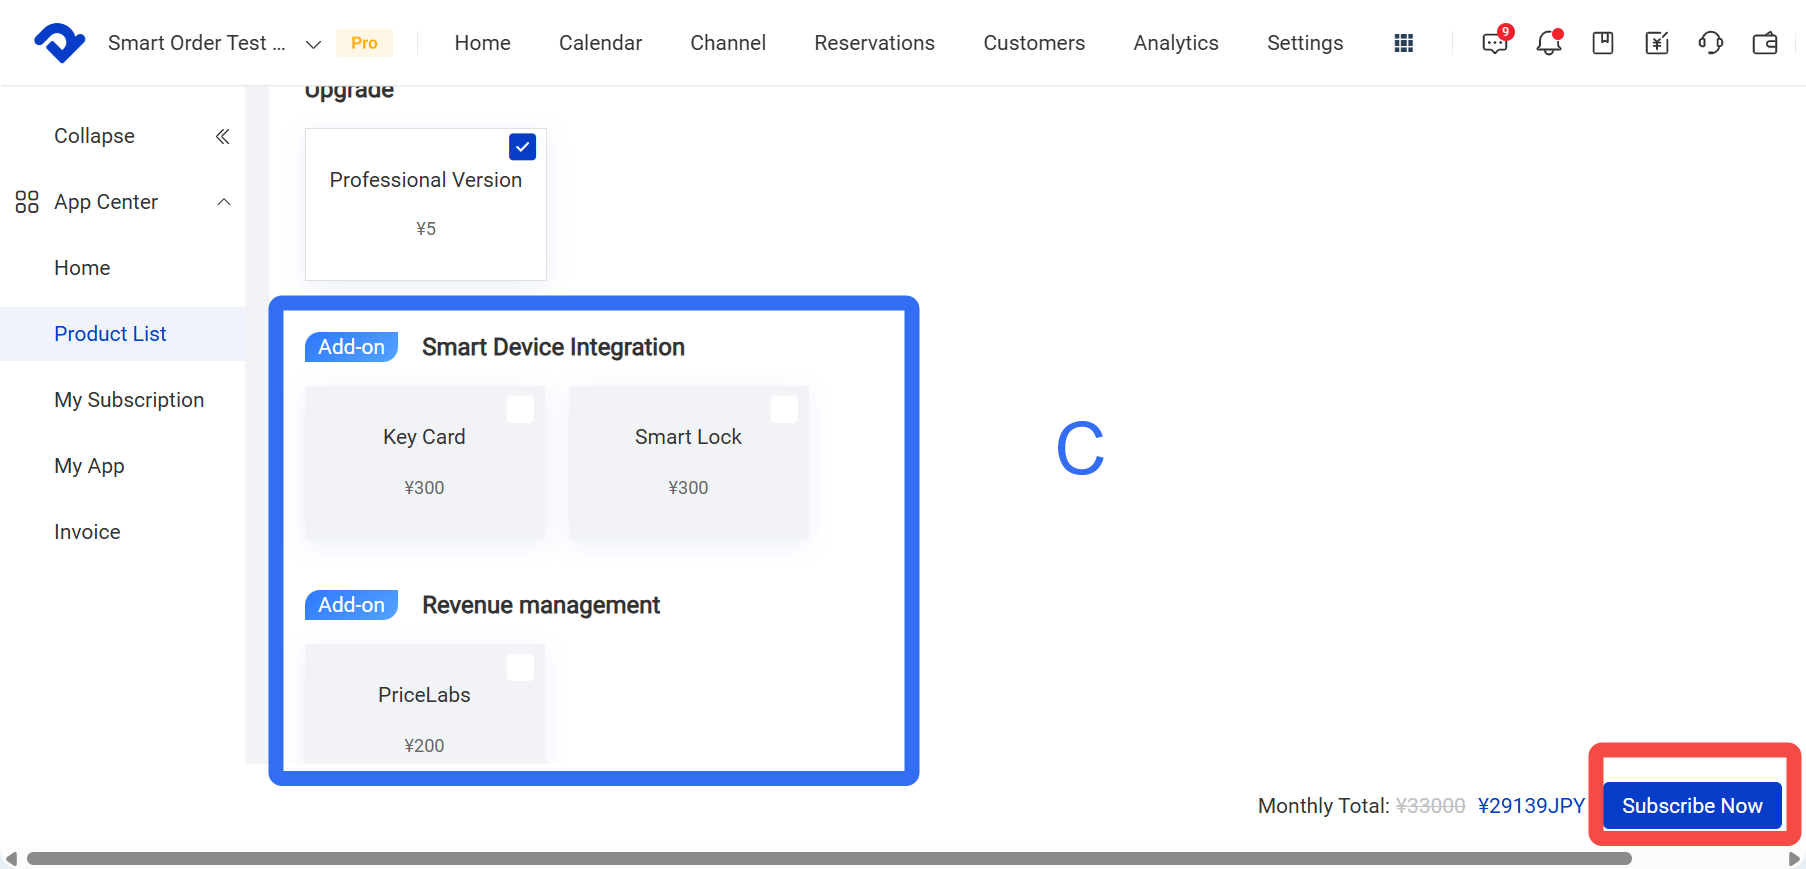The image size is (1806, 869).
Task: Select Product List in the sidebar
Action: (110, 334)
